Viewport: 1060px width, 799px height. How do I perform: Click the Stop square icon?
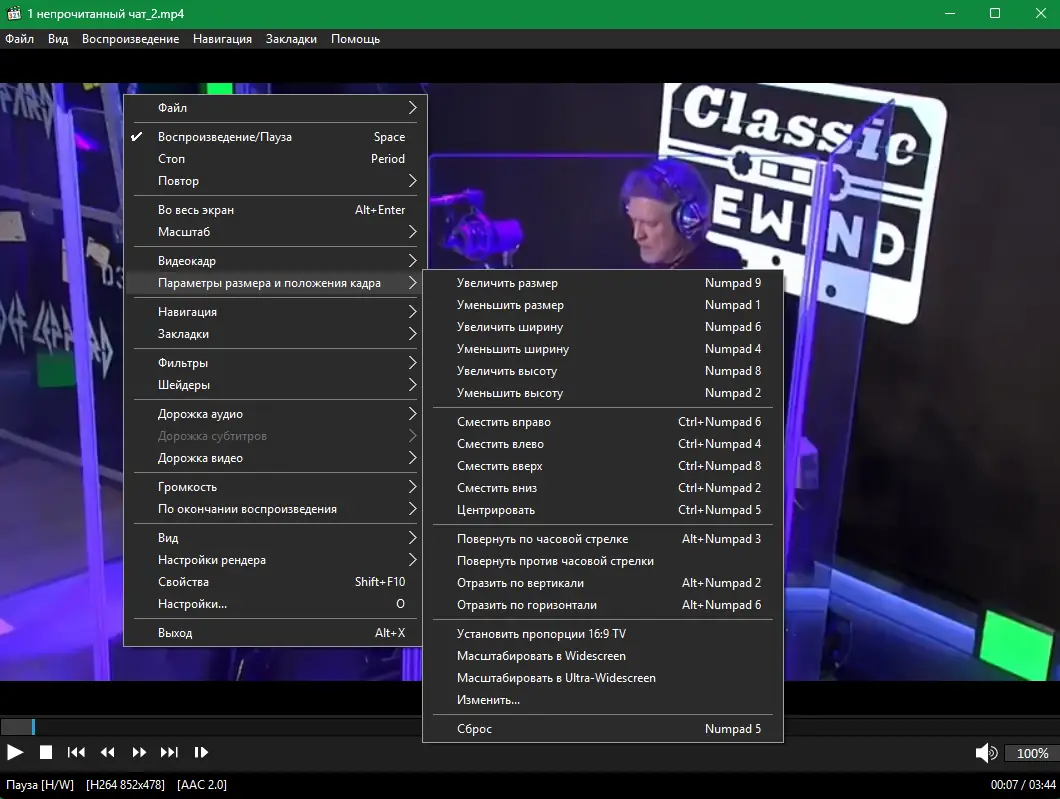[46, 752]
